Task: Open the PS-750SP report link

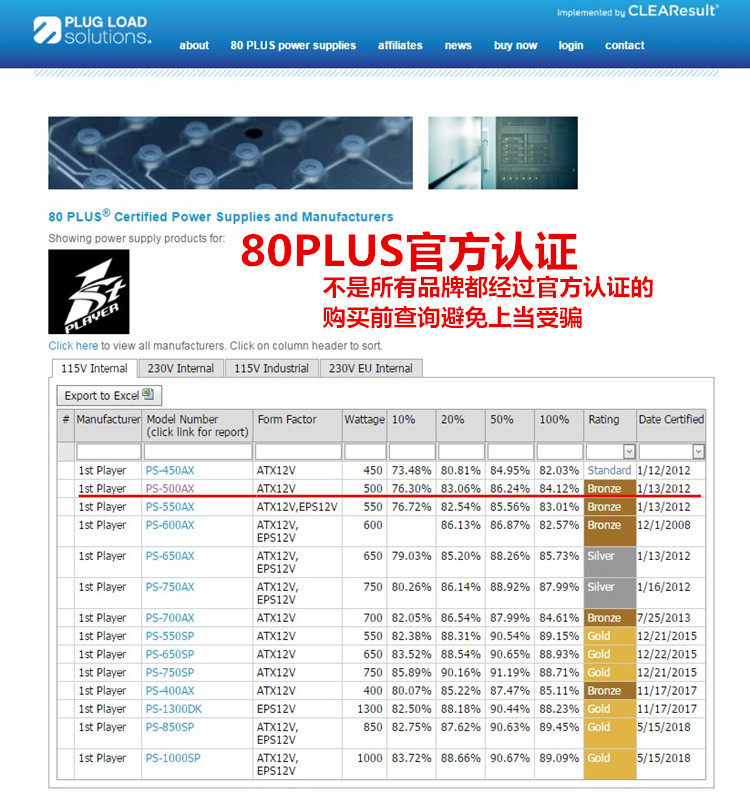Action: click(x=170, y=673)
